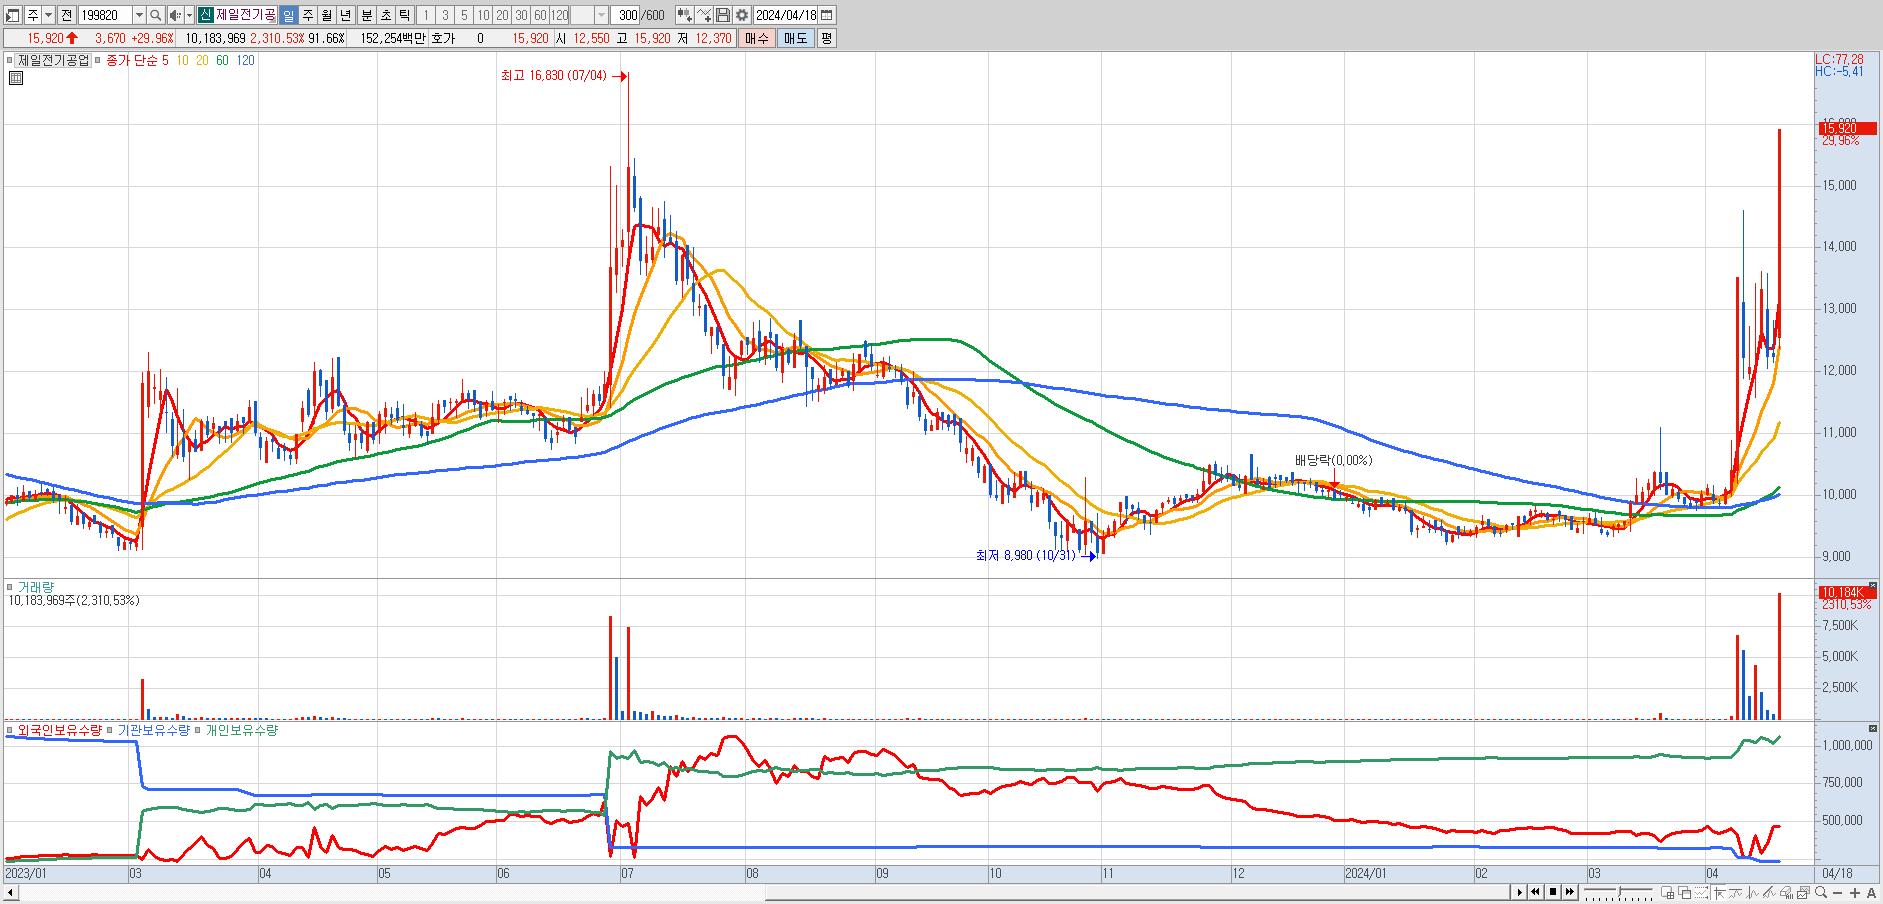This screenshot has height=904, width=1883.
Task: Click the speaker sound alert icon
Action: tap(175, 15)
